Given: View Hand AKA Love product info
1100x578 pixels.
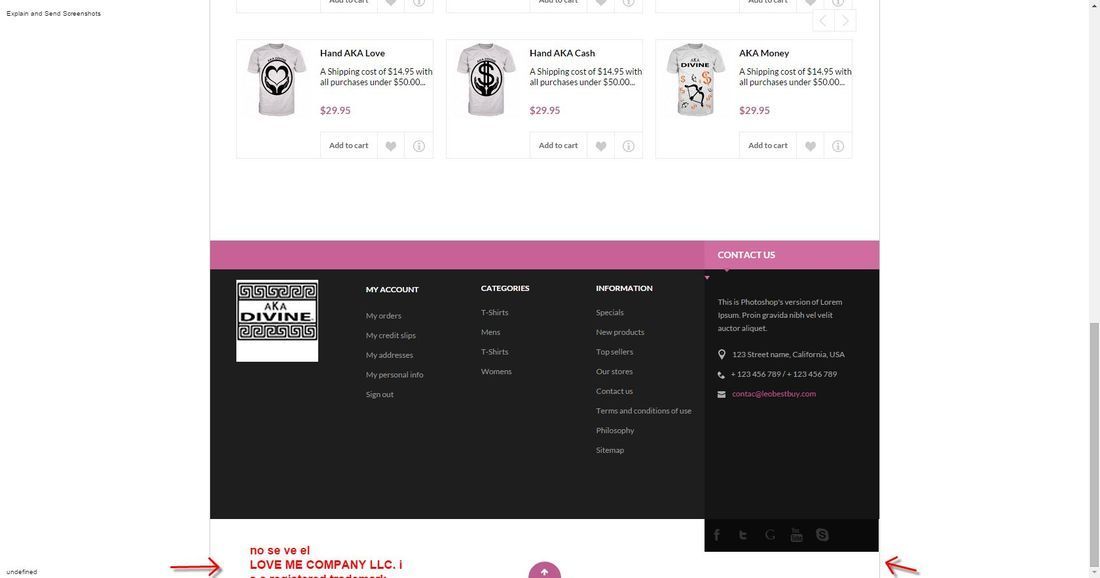Looking at the screenshot, I should pos(419,146).
